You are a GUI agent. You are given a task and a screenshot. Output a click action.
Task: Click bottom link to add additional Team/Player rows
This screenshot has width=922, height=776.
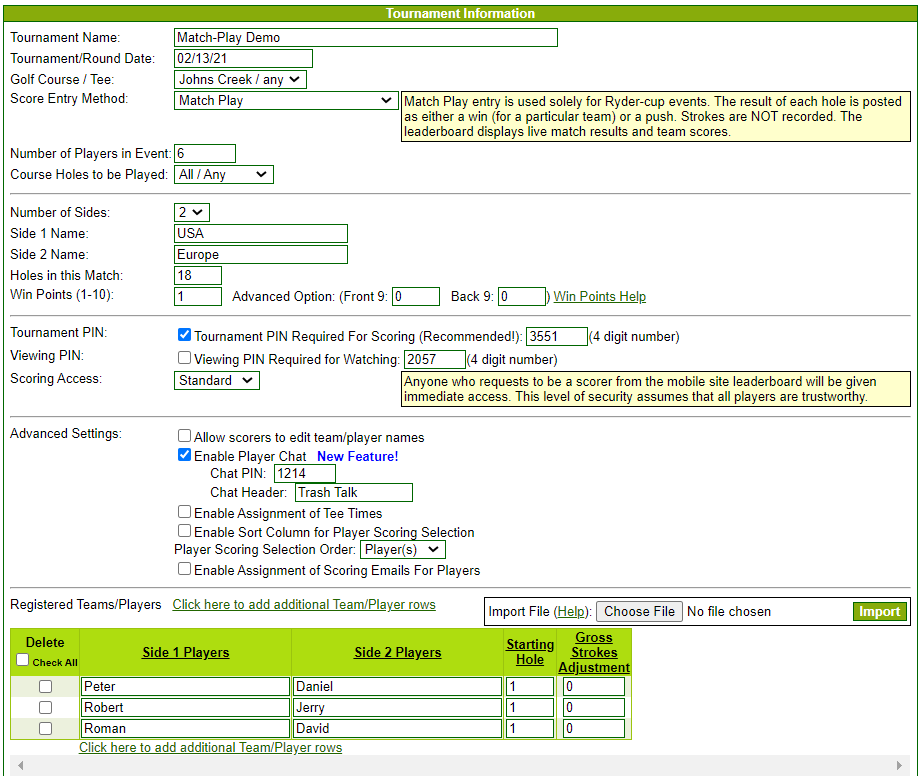click(x=211, y=748)
